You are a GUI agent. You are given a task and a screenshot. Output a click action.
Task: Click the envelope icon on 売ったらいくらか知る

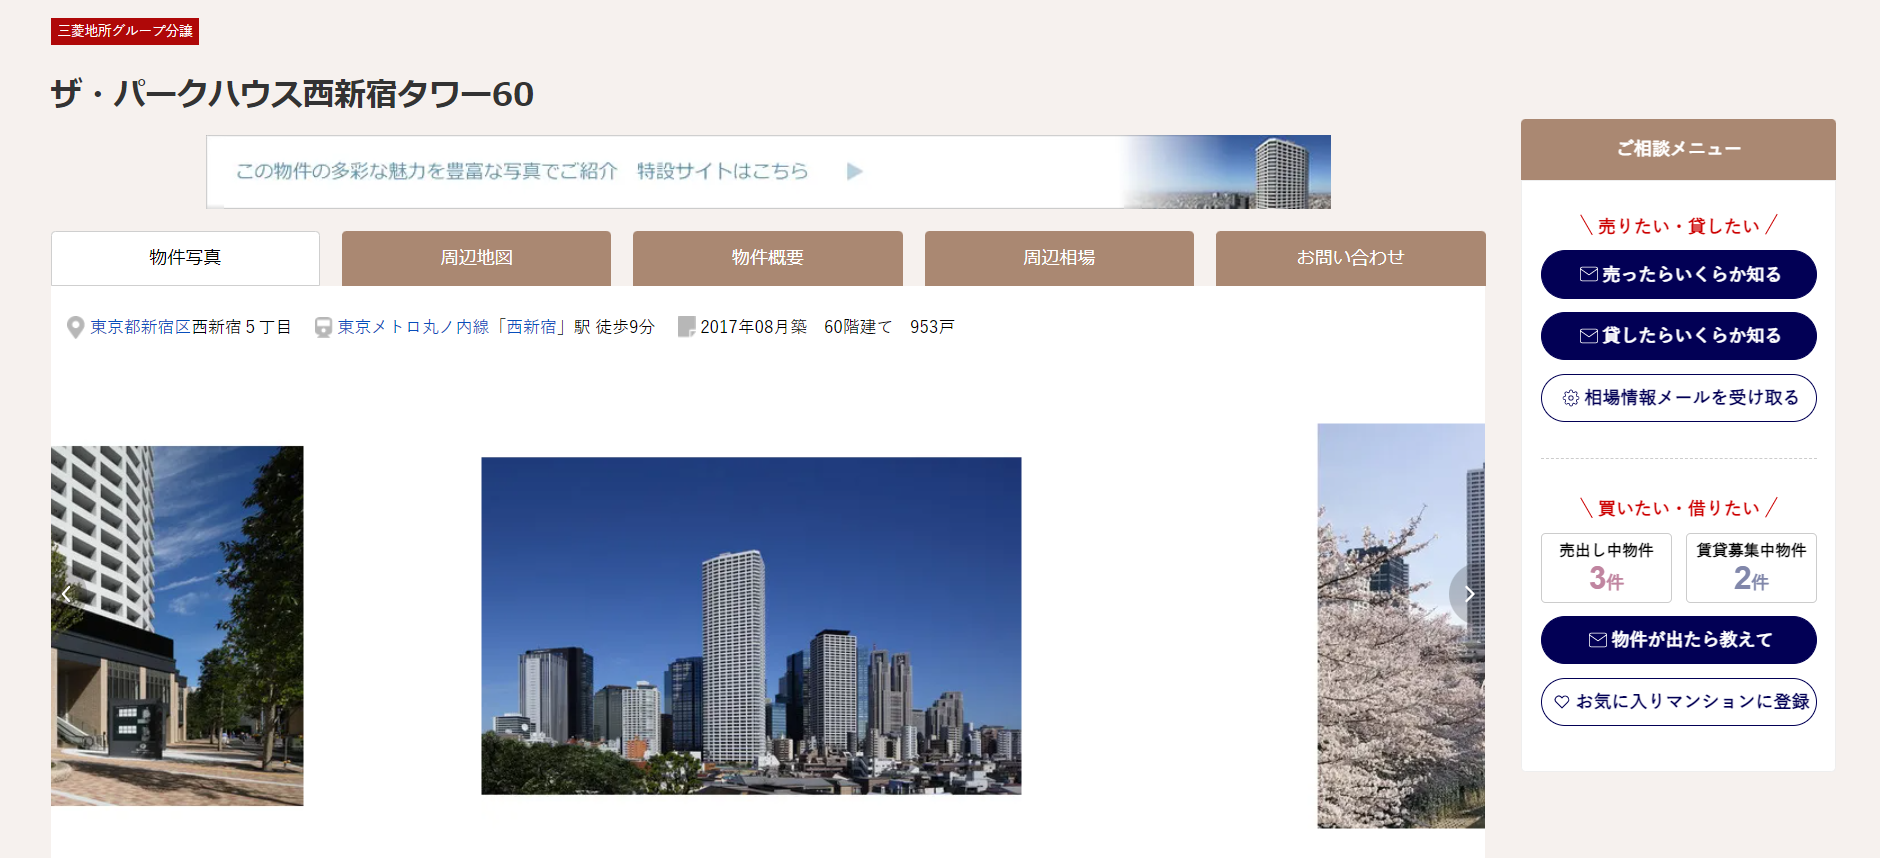coord(1588,274)
